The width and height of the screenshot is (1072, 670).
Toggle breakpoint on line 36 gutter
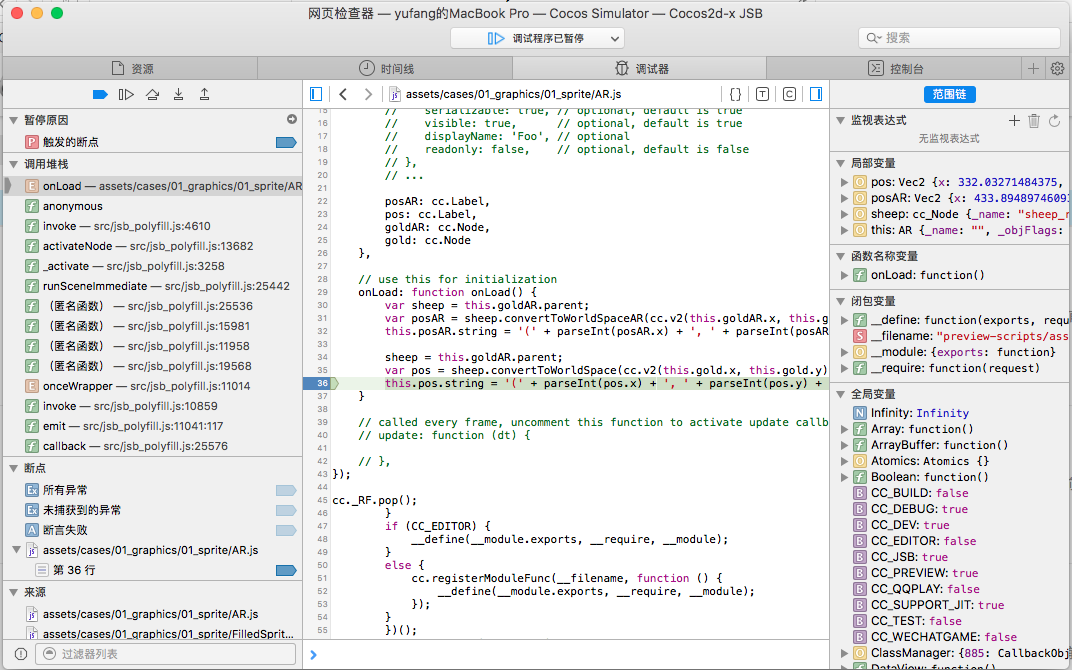(x=321, y=384)
